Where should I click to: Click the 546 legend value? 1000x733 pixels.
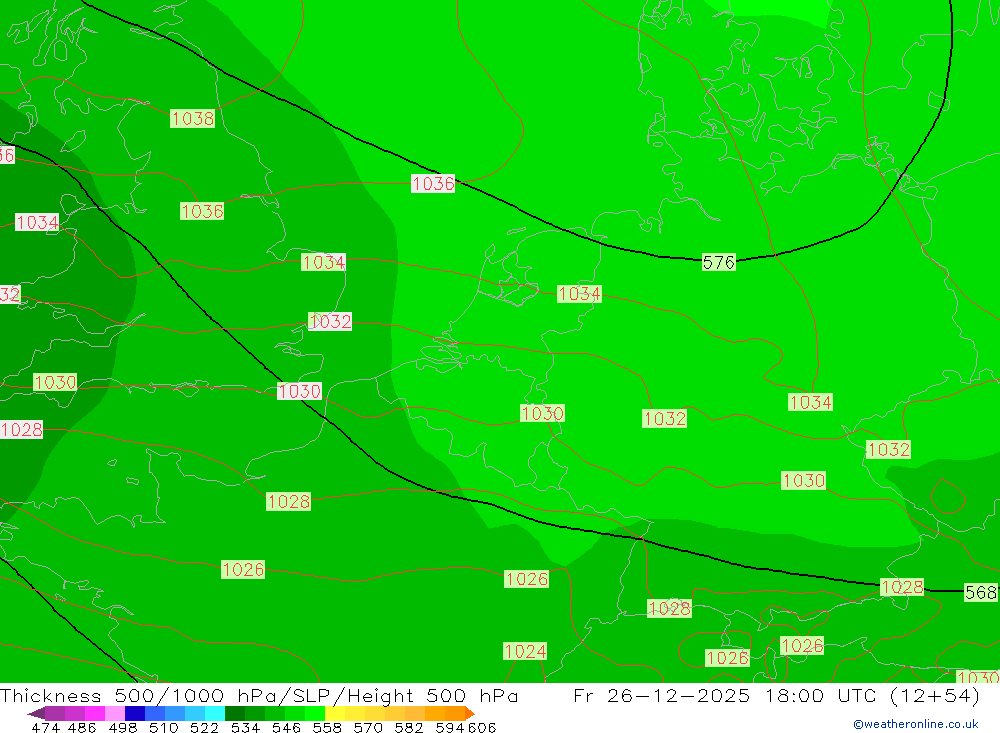(x=286, y=727)
